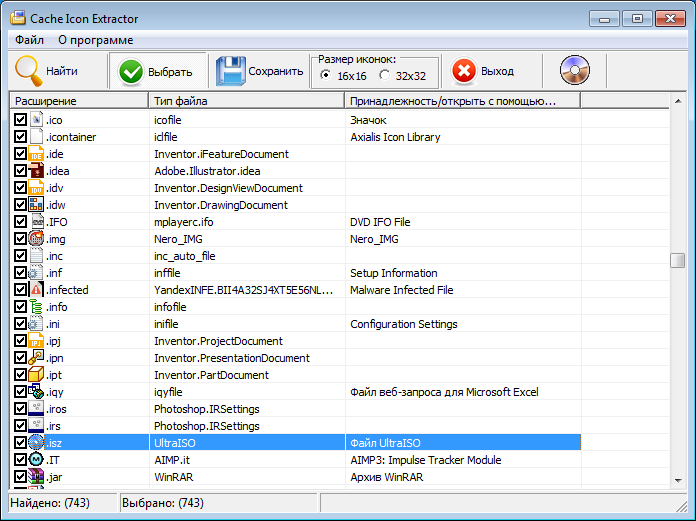Viewport: 696px width, 521px height.
Task: Click the .IFO file icon
Action: pyautogui.click(x=36, y=222)
